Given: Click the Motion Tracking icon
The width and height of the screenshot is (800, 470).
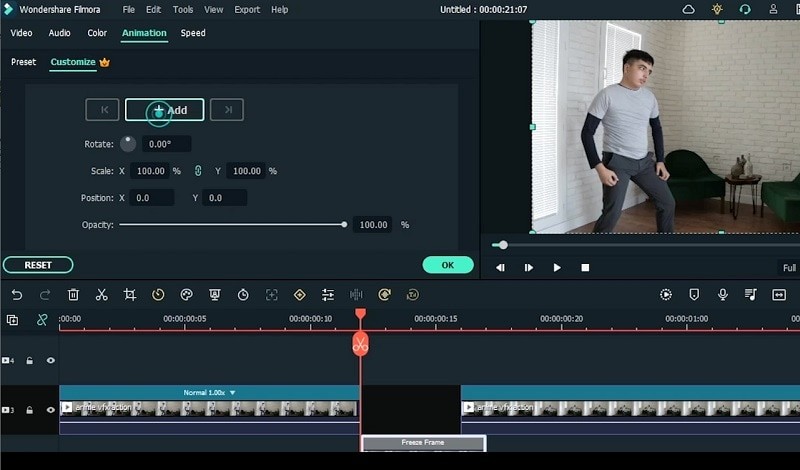Looking at the screenshot, I should [271, 294].
